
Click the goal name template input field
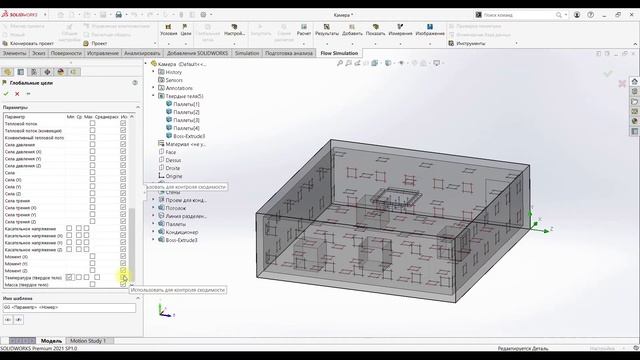(x=69, y=307)
